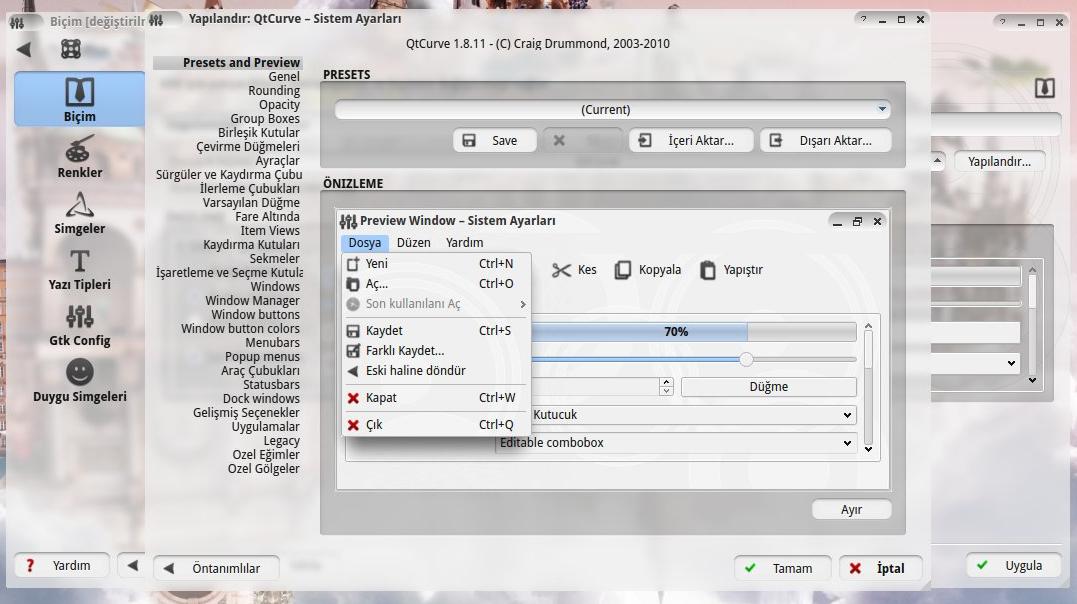
Task: Click the Uygula button in background window
Action: (1013, 566)
